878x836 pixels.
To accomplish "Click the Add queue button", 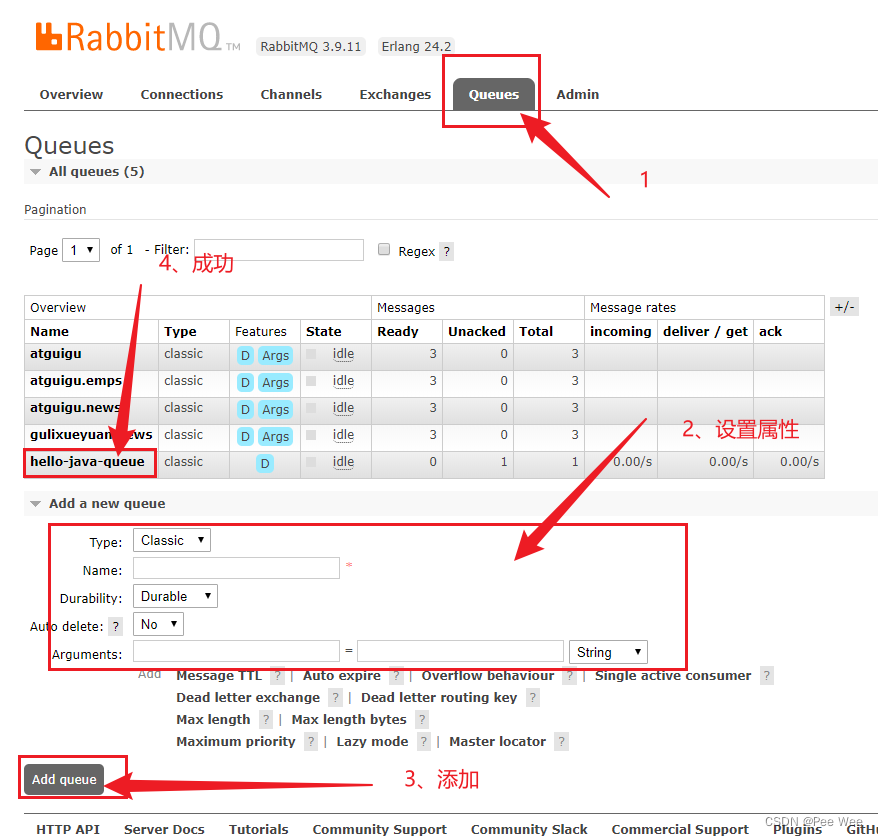I will pyautogui.click(x=63, y=779).
